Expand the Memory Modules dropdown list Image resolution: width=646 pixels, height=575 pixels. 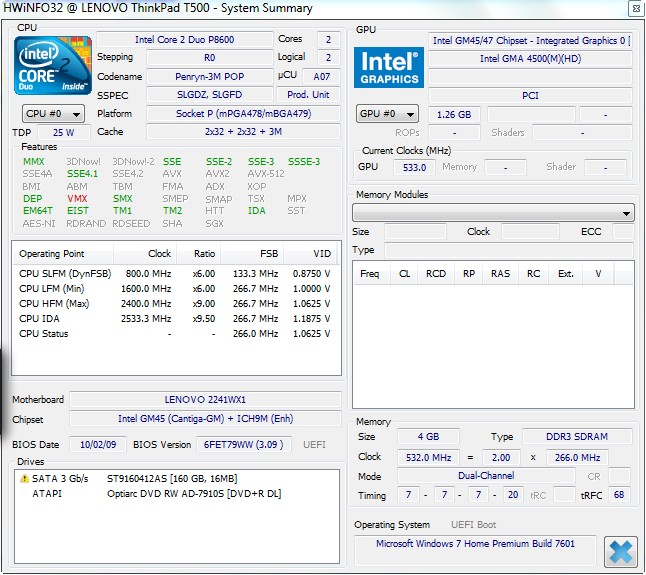click(493, 213)
